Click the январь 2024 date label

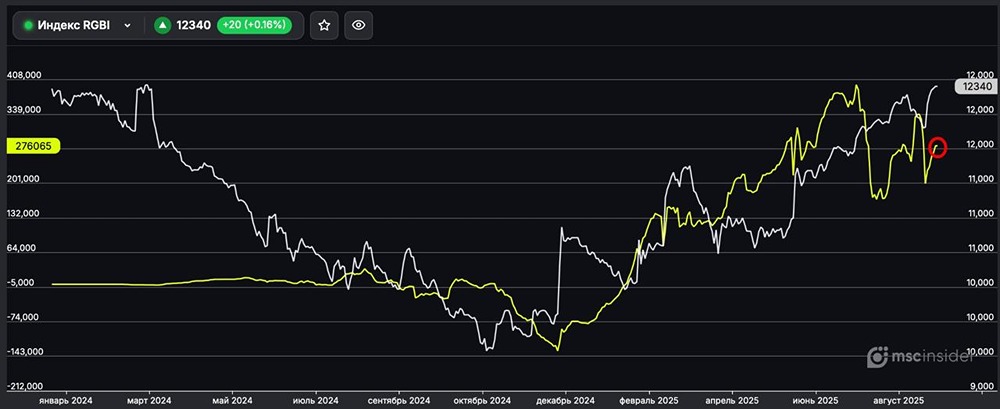click(64, 400)
